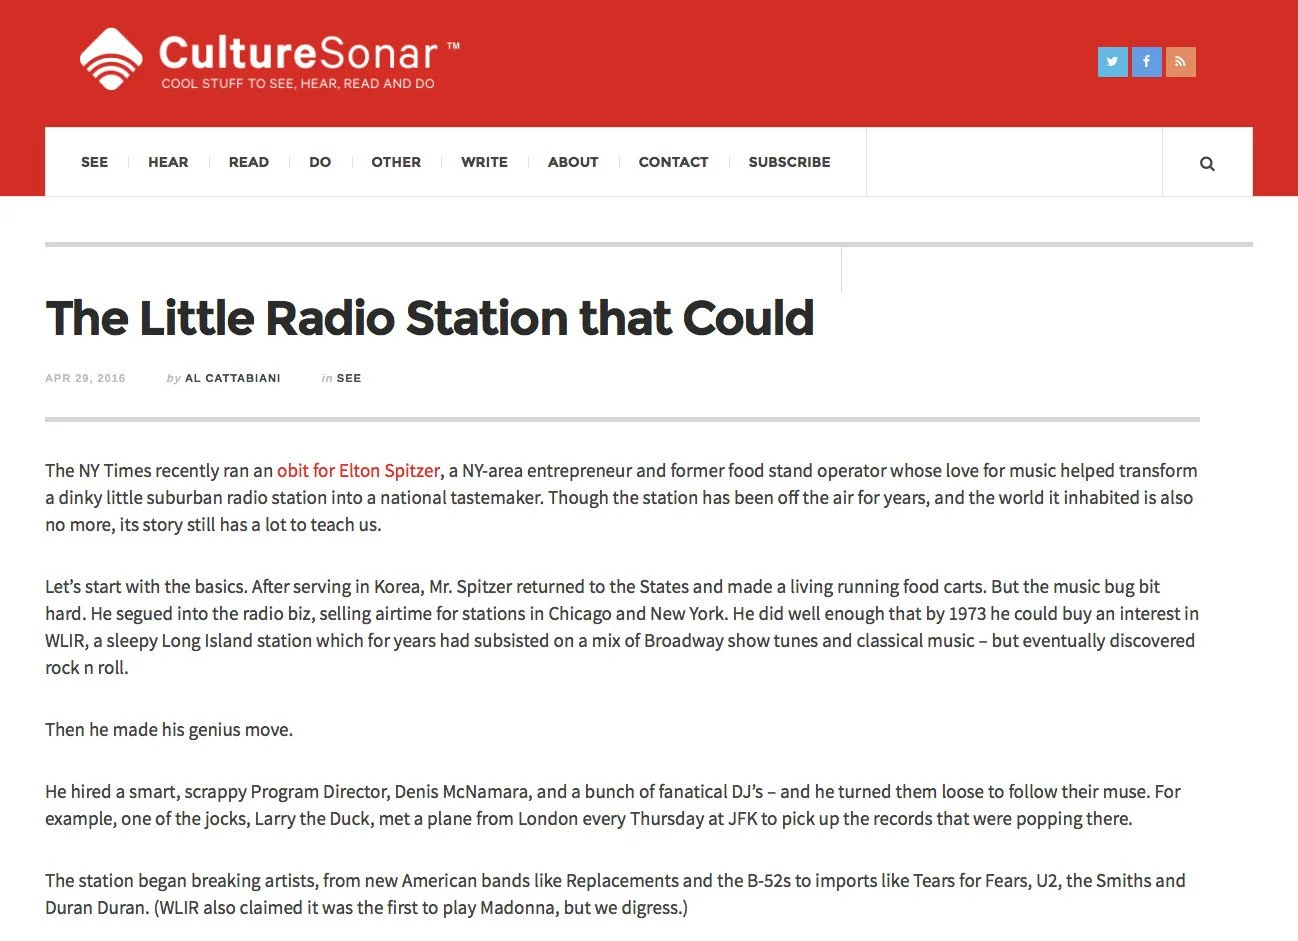
Task: Open the SEE menu item
Action: (95, 162)
